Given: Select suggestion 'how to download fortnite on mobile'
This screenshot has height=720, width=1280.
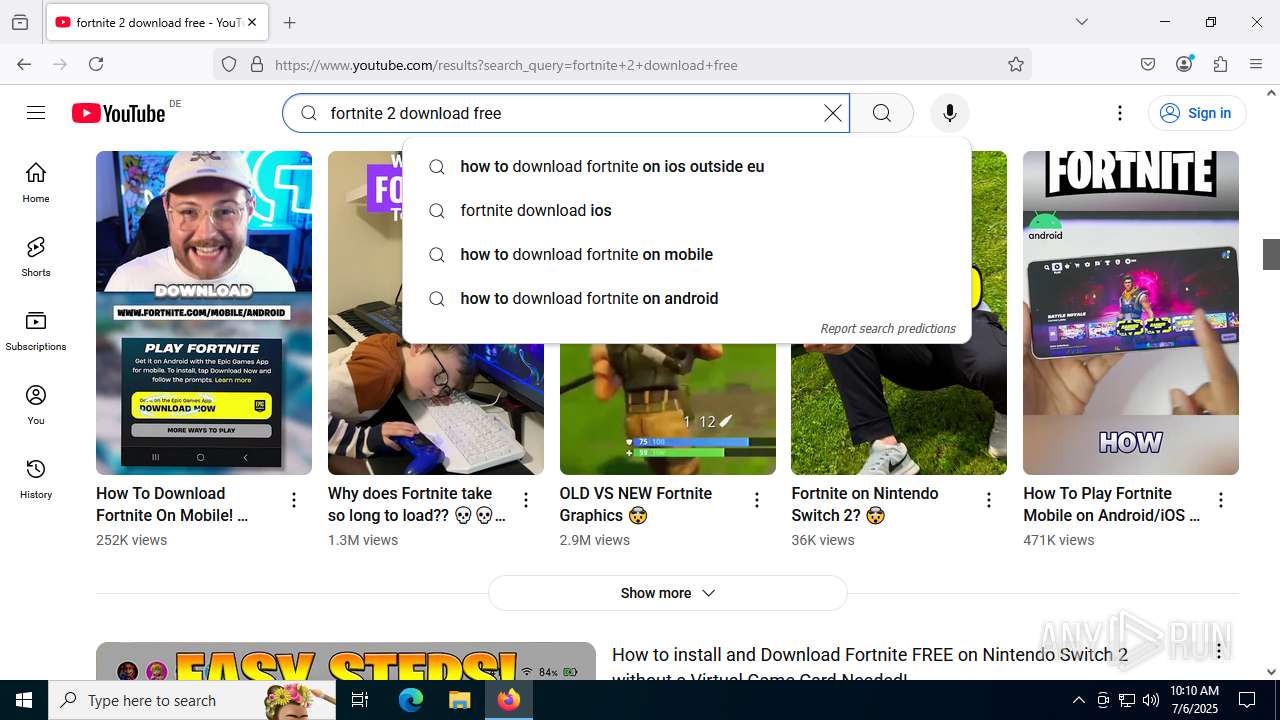Looking at the screenshot, I should tap(686, 254).
